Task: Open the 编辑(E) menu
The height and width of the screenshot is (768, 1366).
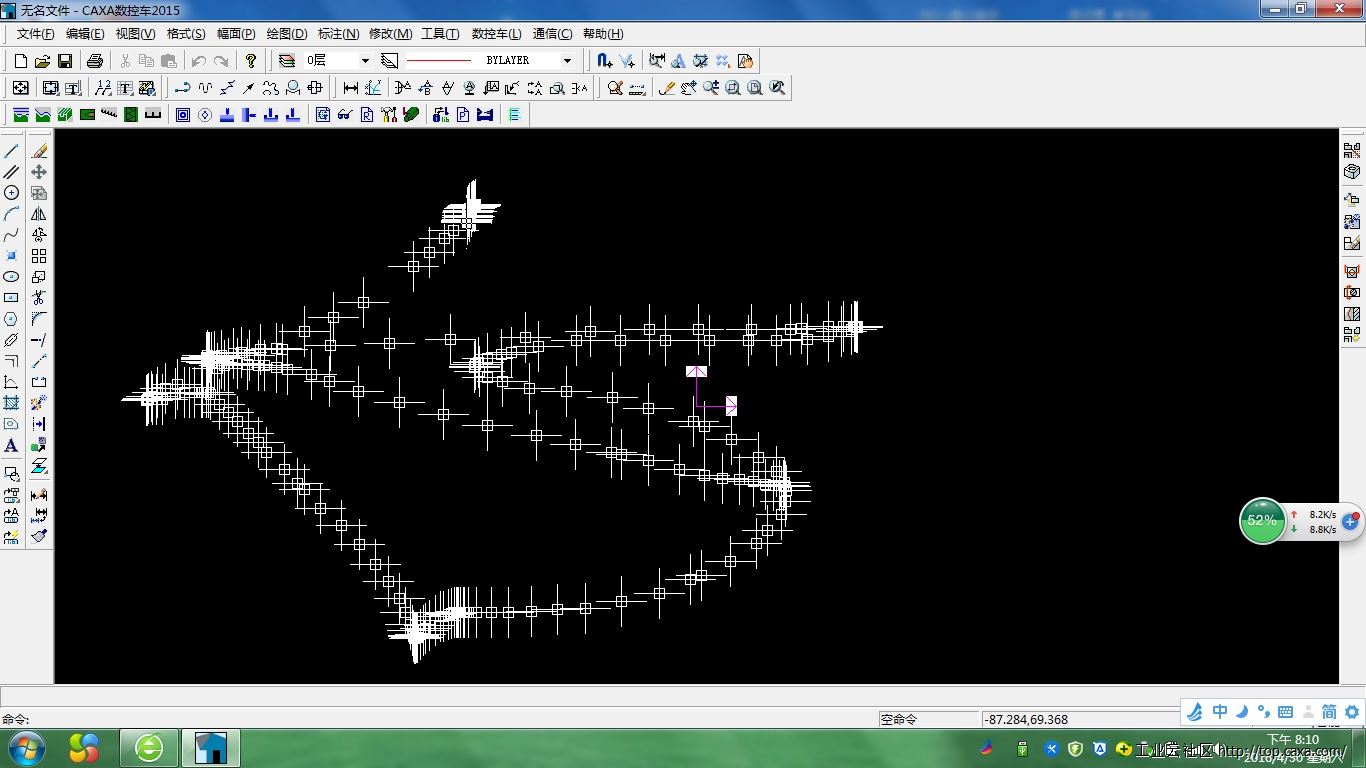Action: point(85,34)
